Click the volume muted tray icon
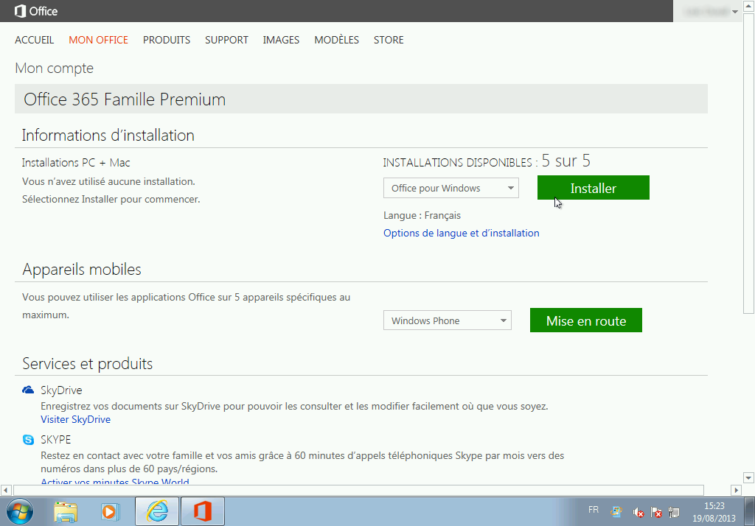 pyautogui.click(x=638, y=513)
